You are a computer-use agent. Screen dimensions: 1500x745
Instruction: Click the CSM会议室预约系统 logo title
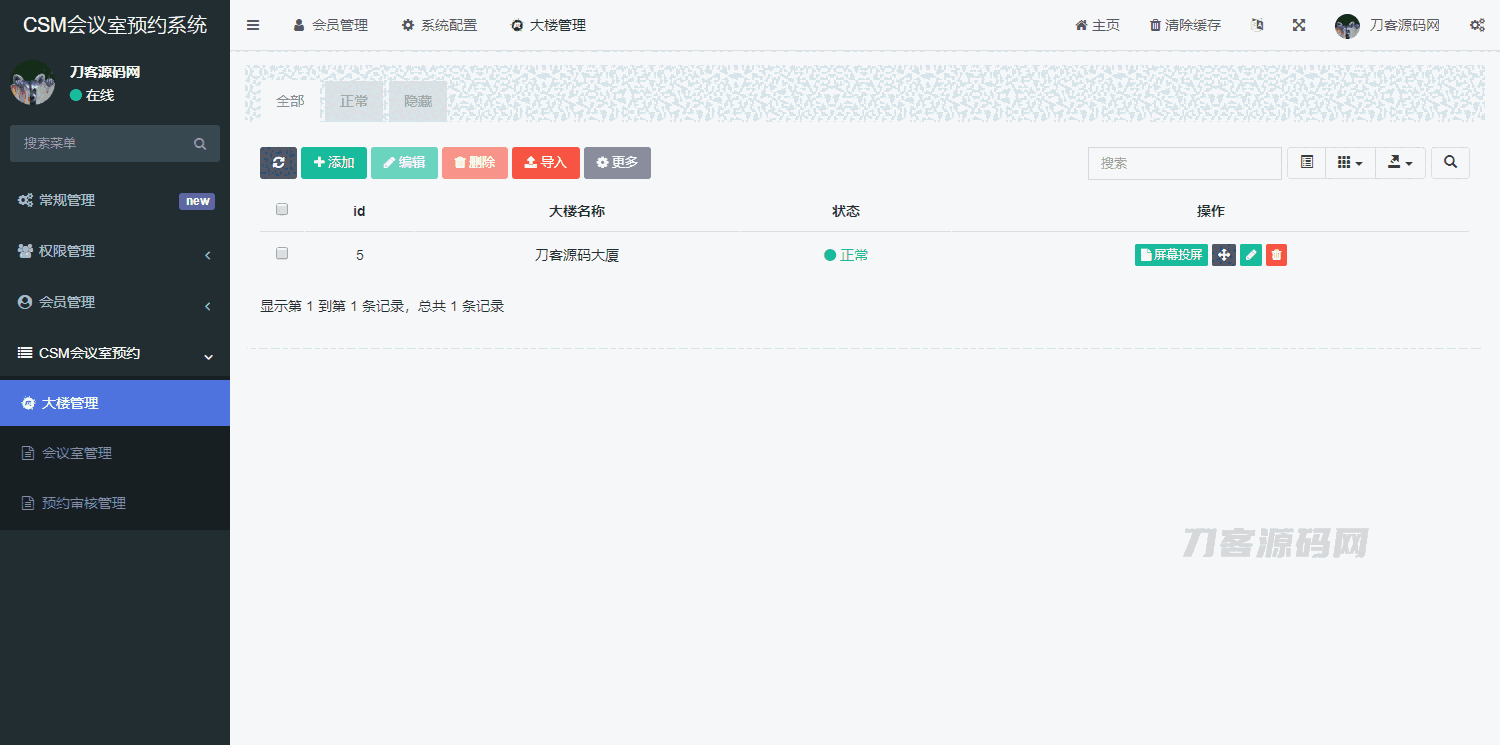tap(115, 25)
